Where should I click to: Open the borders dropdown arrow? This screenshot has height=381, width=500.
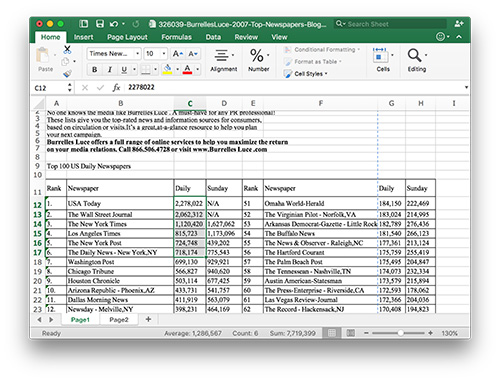(155, 69)
